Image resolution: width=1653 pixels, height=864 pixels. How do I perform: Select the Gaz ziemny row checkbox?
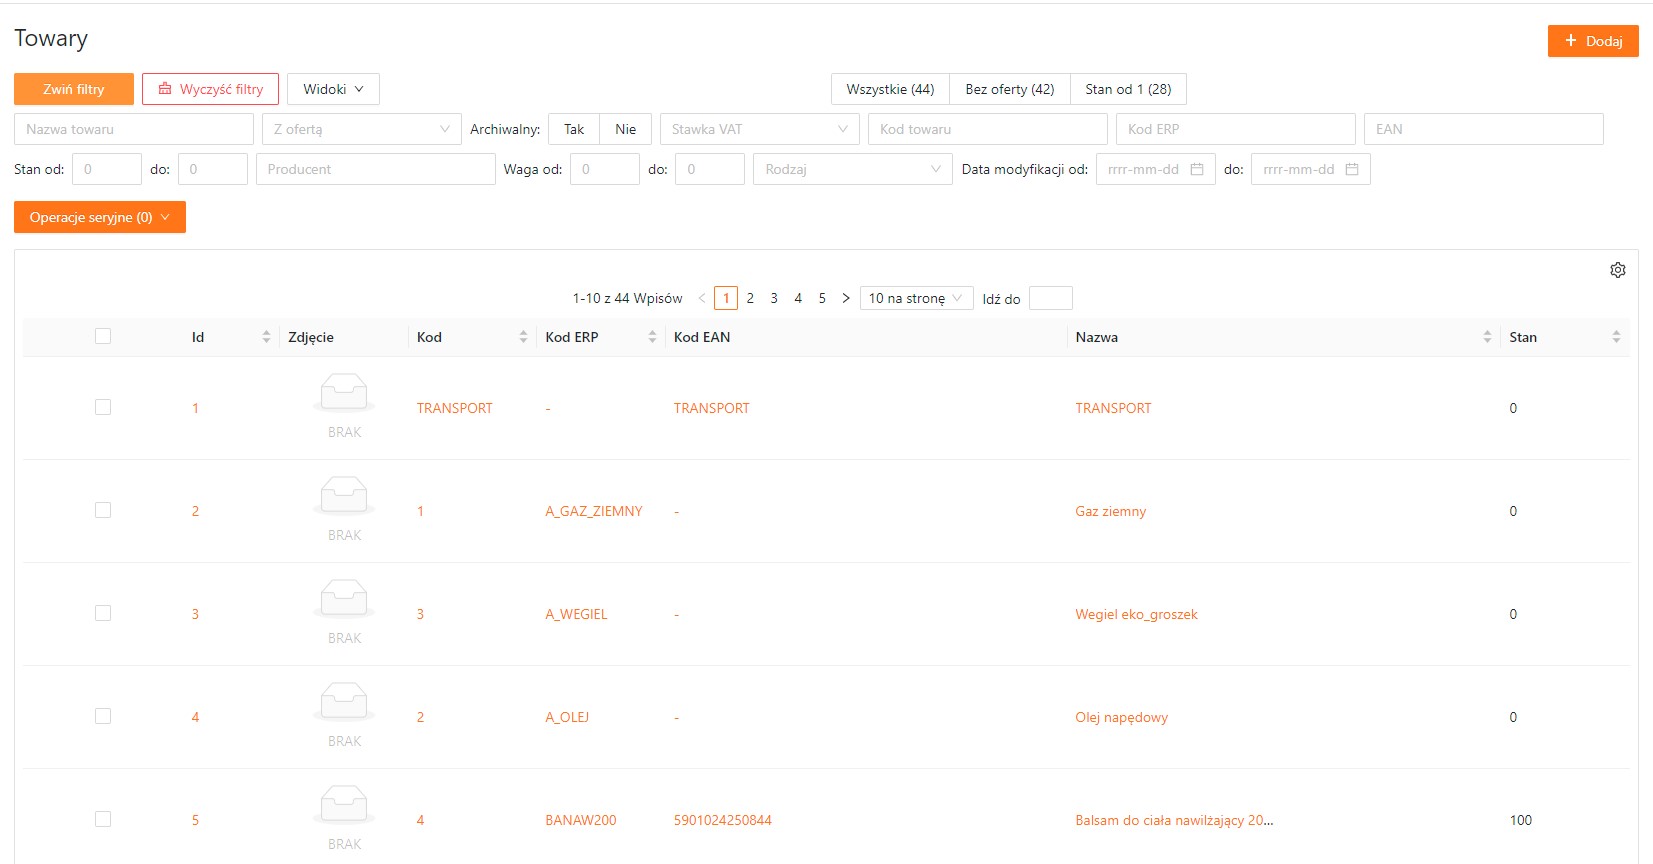pos(103,510)
